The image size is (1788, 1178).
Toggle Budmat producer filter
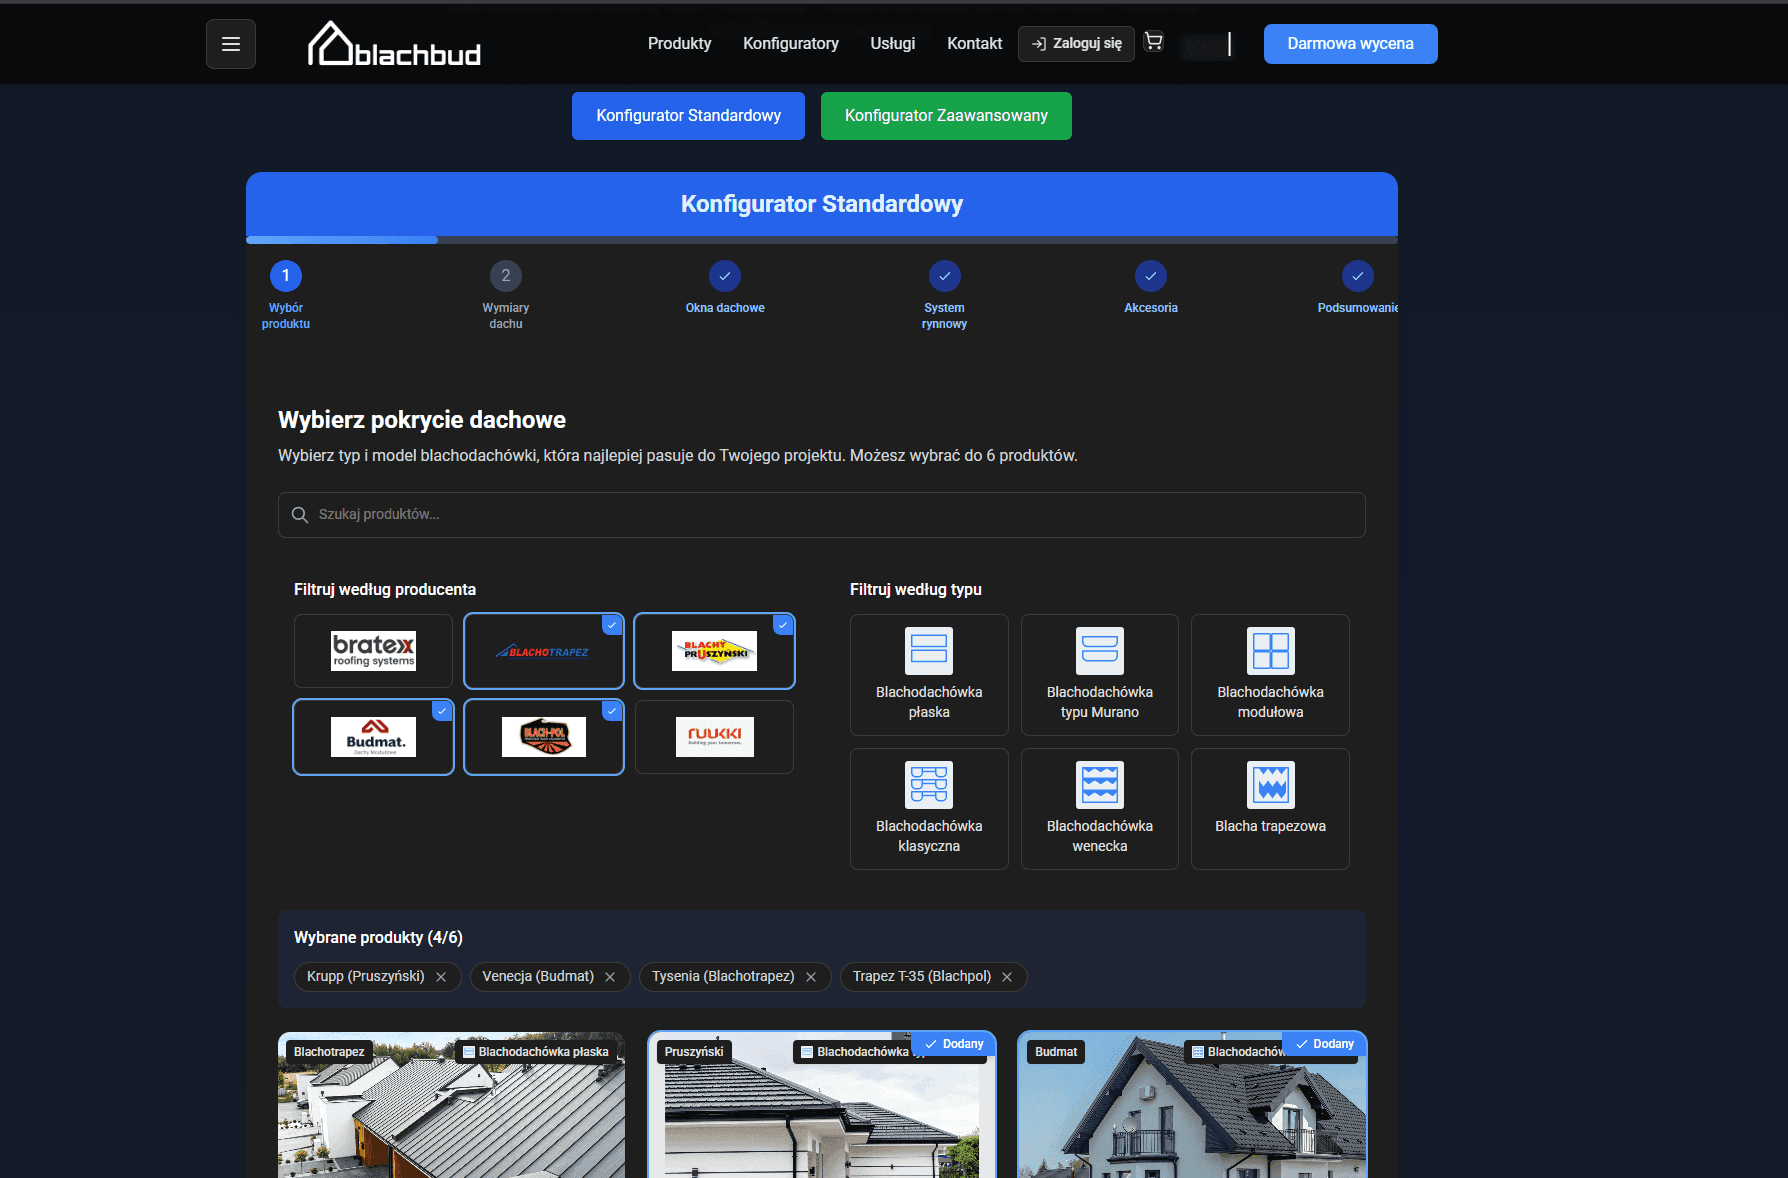coord(373,737)
